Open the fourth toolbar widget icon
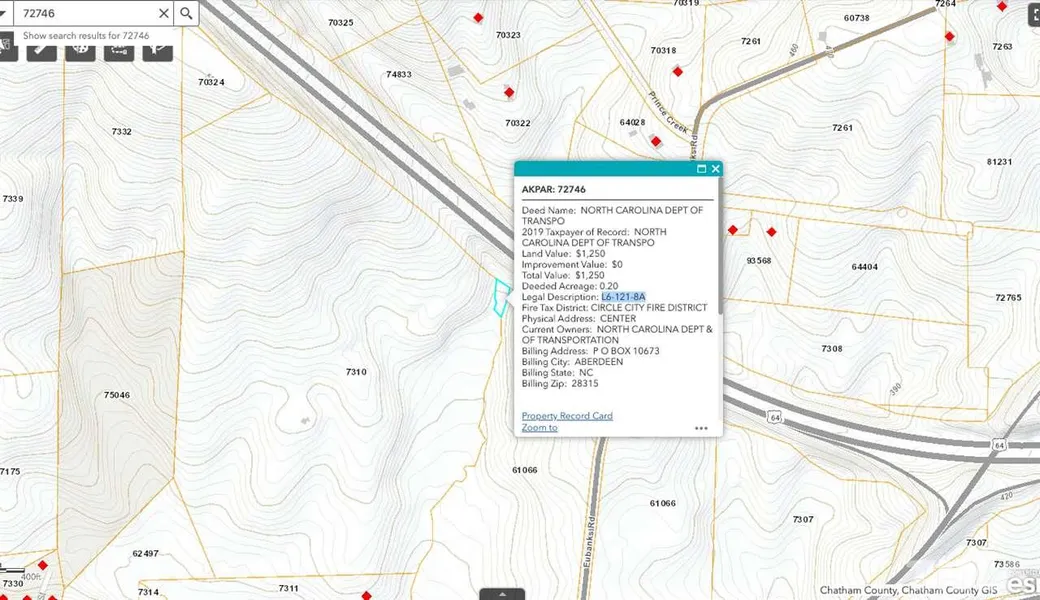 (x=119, y=48)
